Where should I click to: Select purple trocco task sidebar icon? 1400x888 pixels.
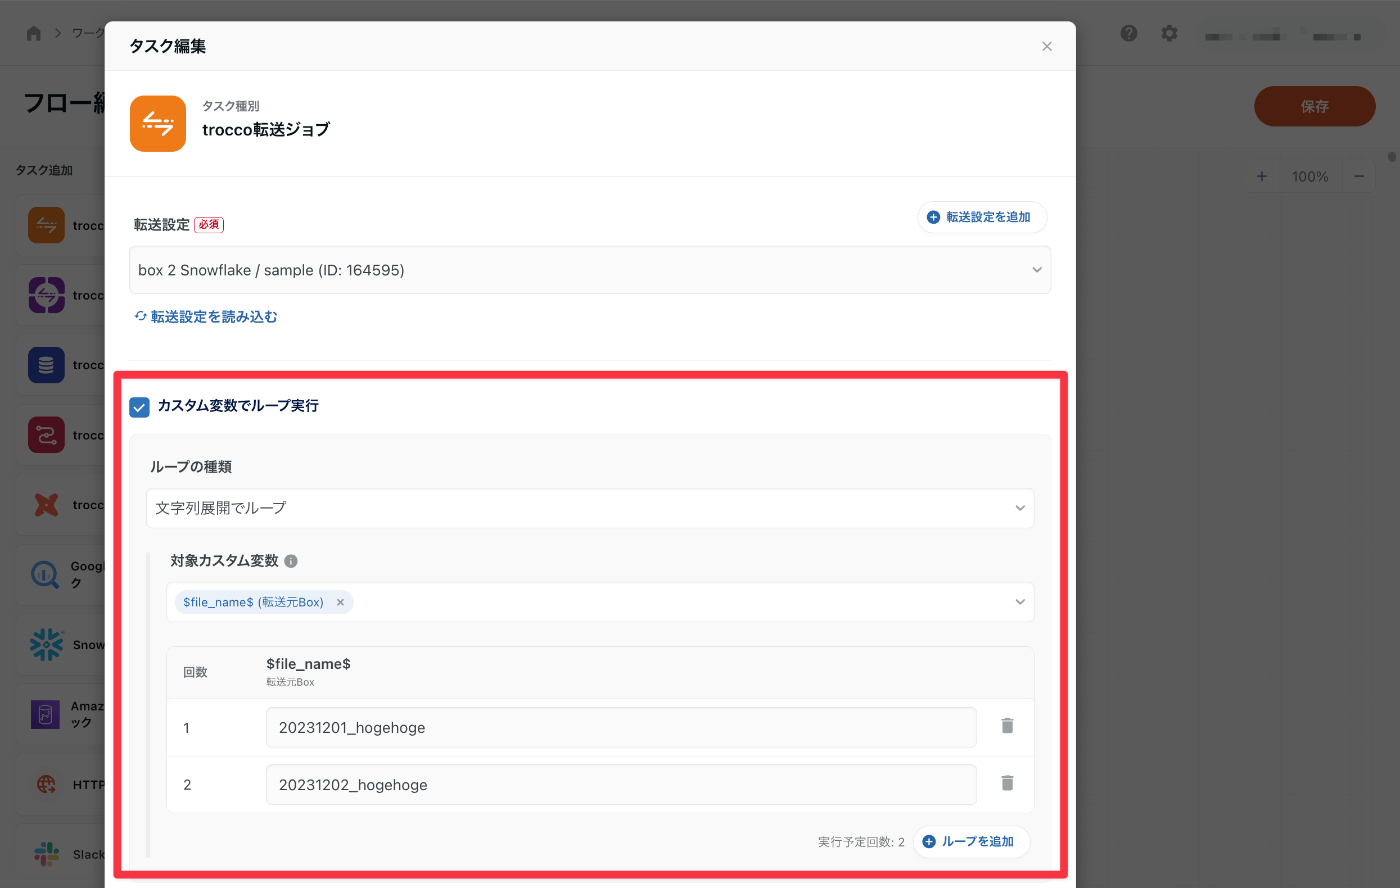46,295
